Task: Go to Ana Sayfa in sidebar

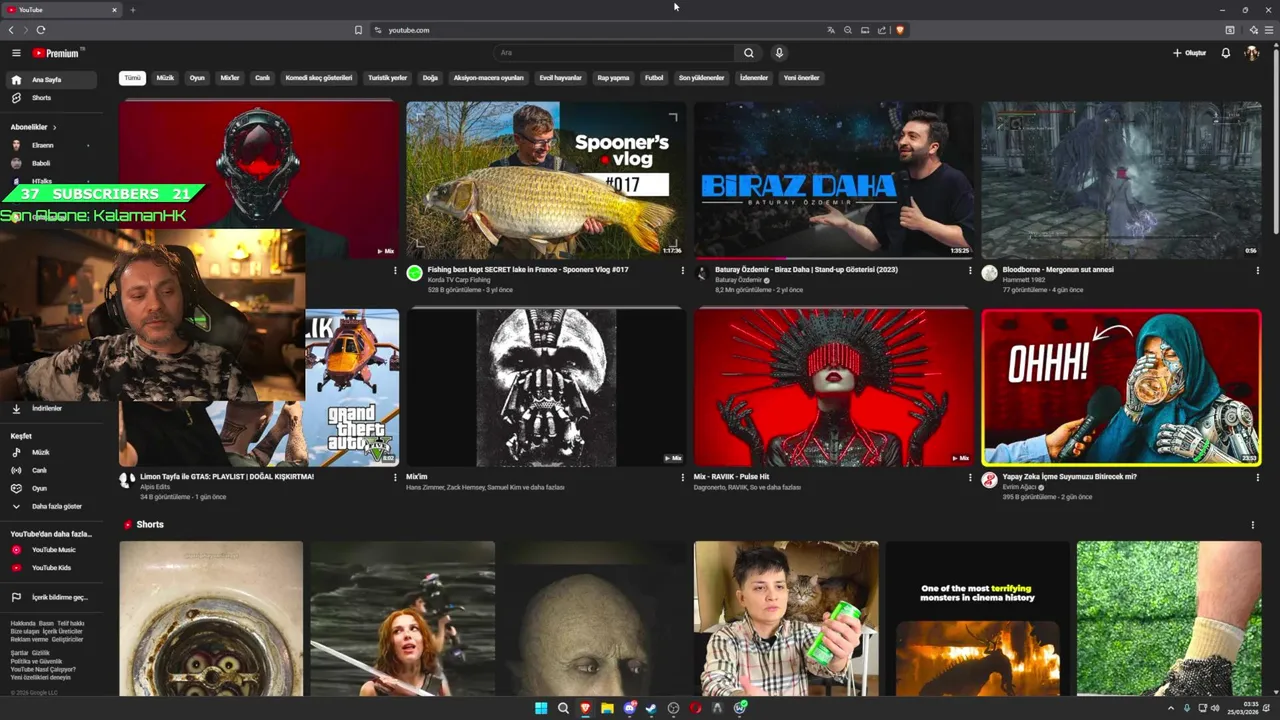Action: (52, 80)
